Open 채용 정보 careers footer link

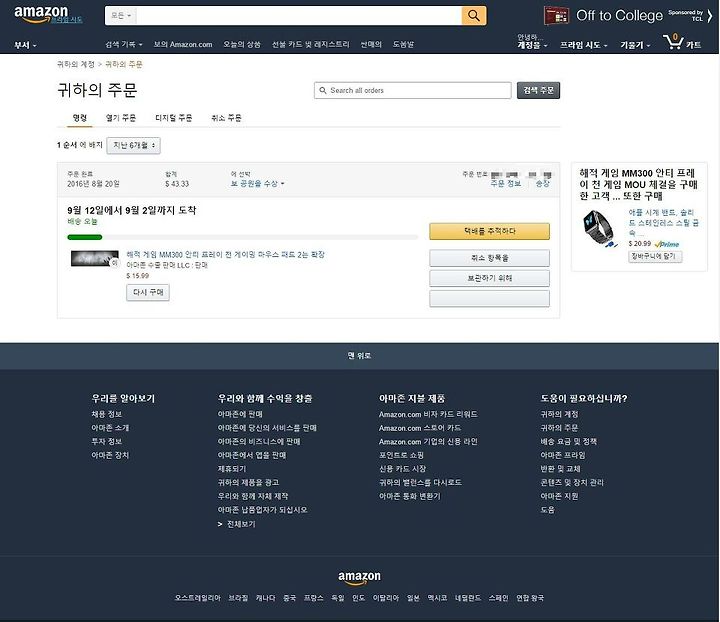107,414
